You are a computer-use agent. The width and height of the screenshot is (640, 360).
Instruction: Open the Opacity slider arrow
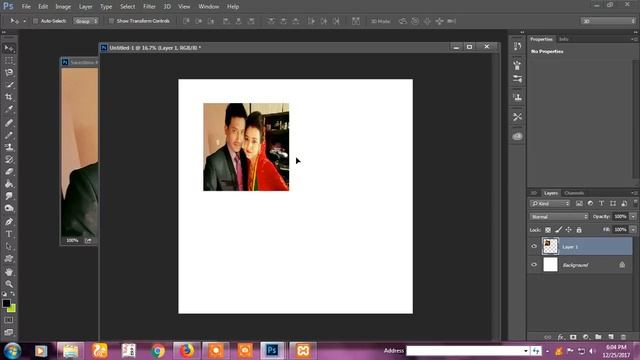click(x=633, y=216)
